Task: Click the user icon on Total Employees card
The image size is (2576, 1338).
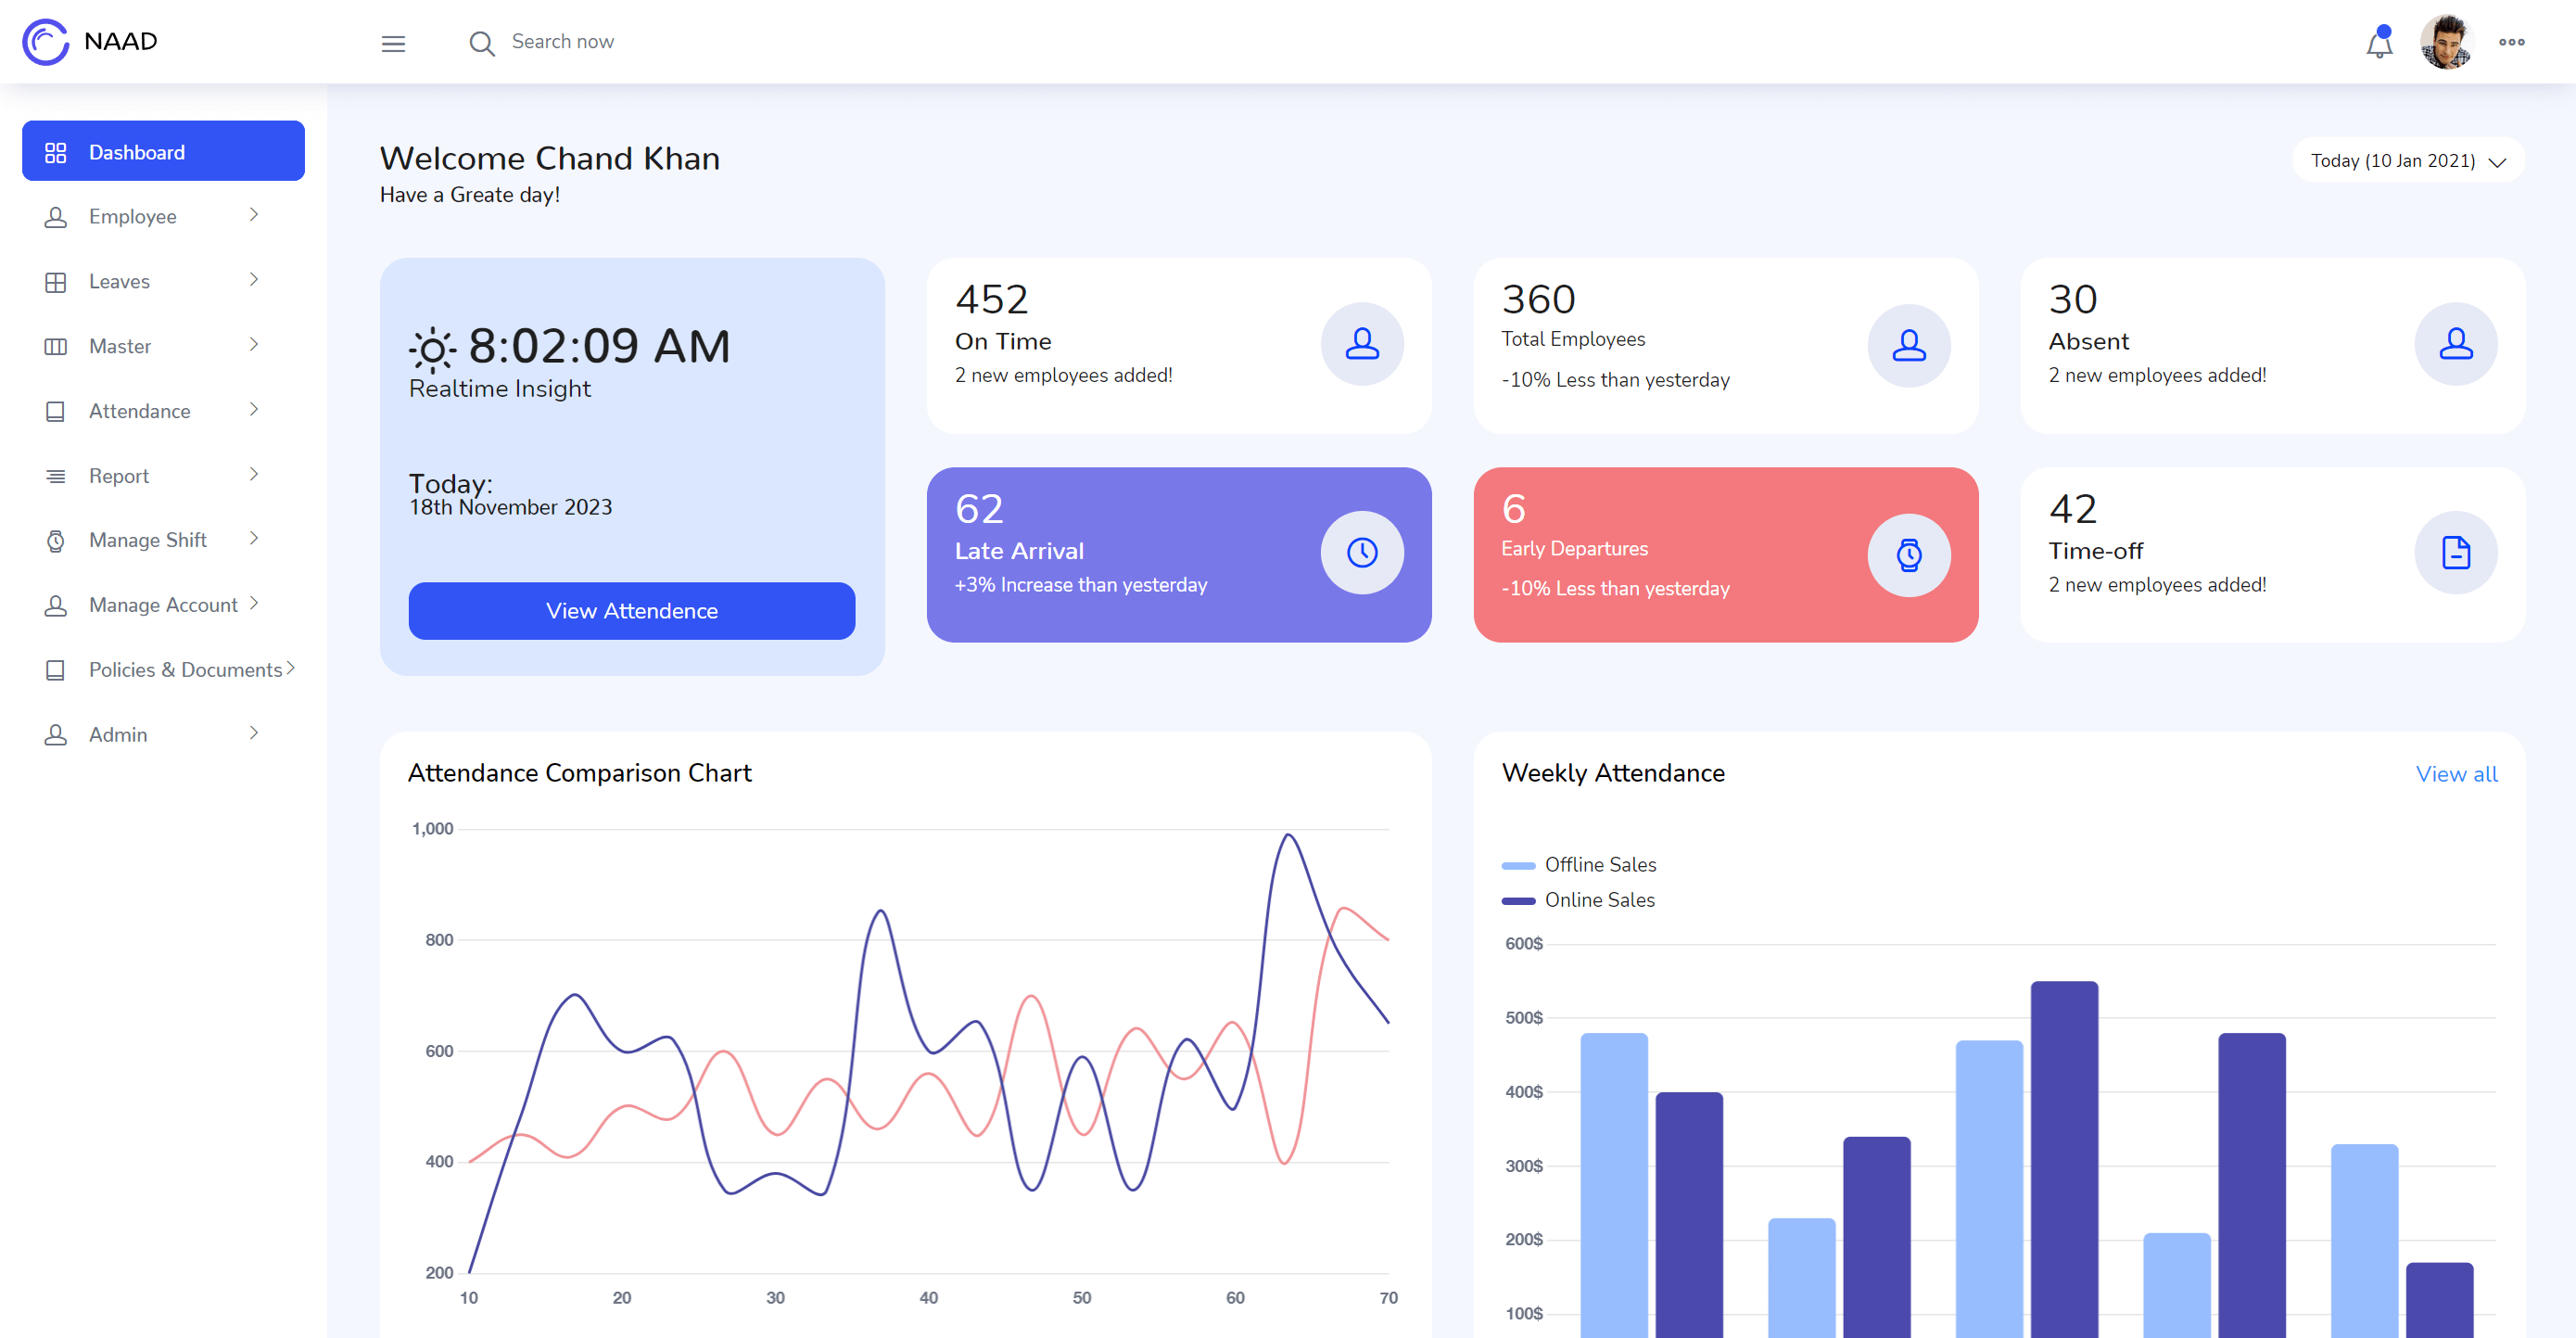Action: [x=1909, y=345]
